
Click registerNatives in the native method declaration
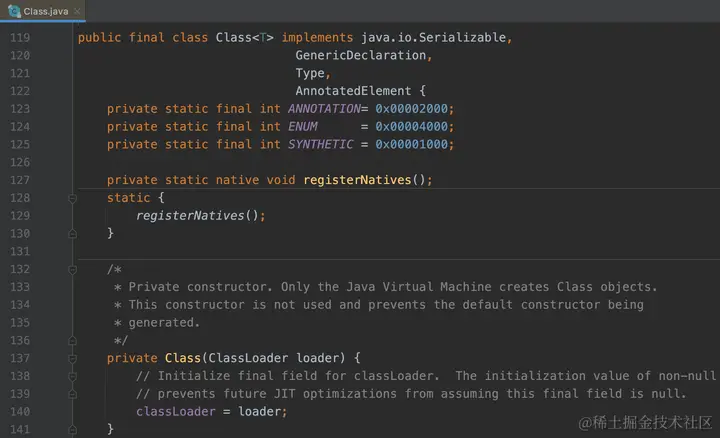[x=357, y=180]
